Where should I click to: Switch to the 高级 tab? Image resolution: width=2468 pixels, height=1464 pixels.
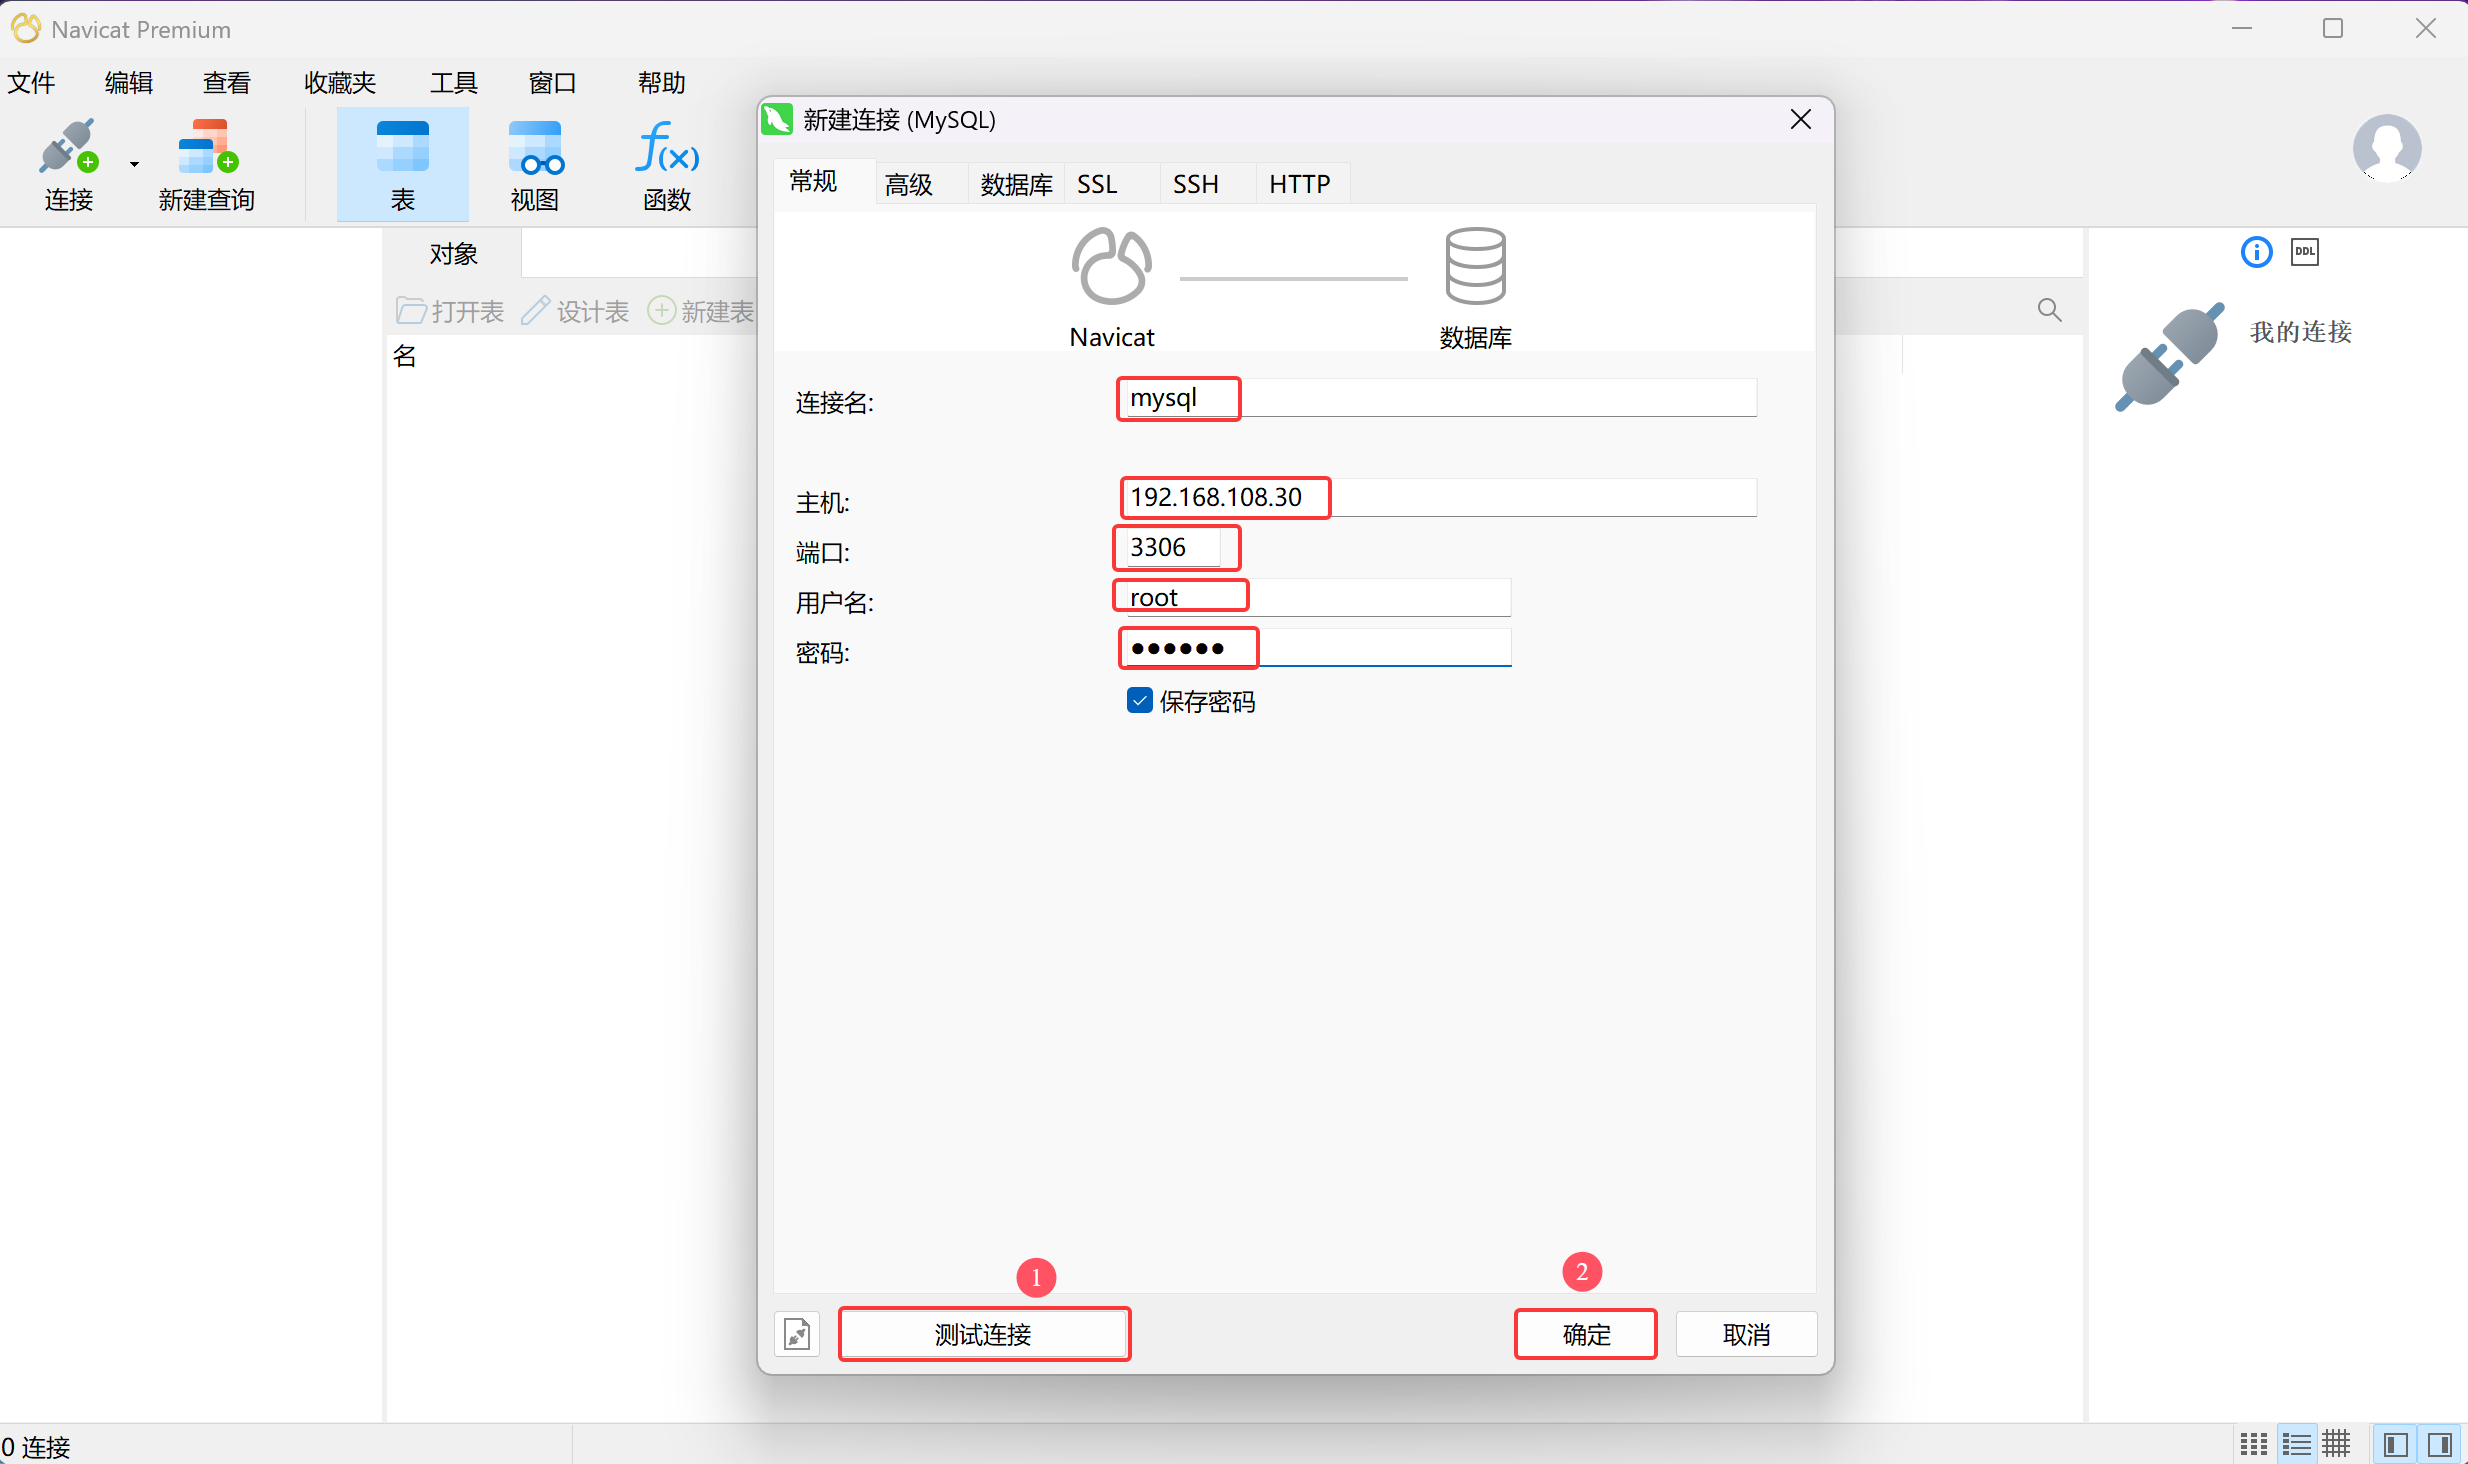coord(908,184)
